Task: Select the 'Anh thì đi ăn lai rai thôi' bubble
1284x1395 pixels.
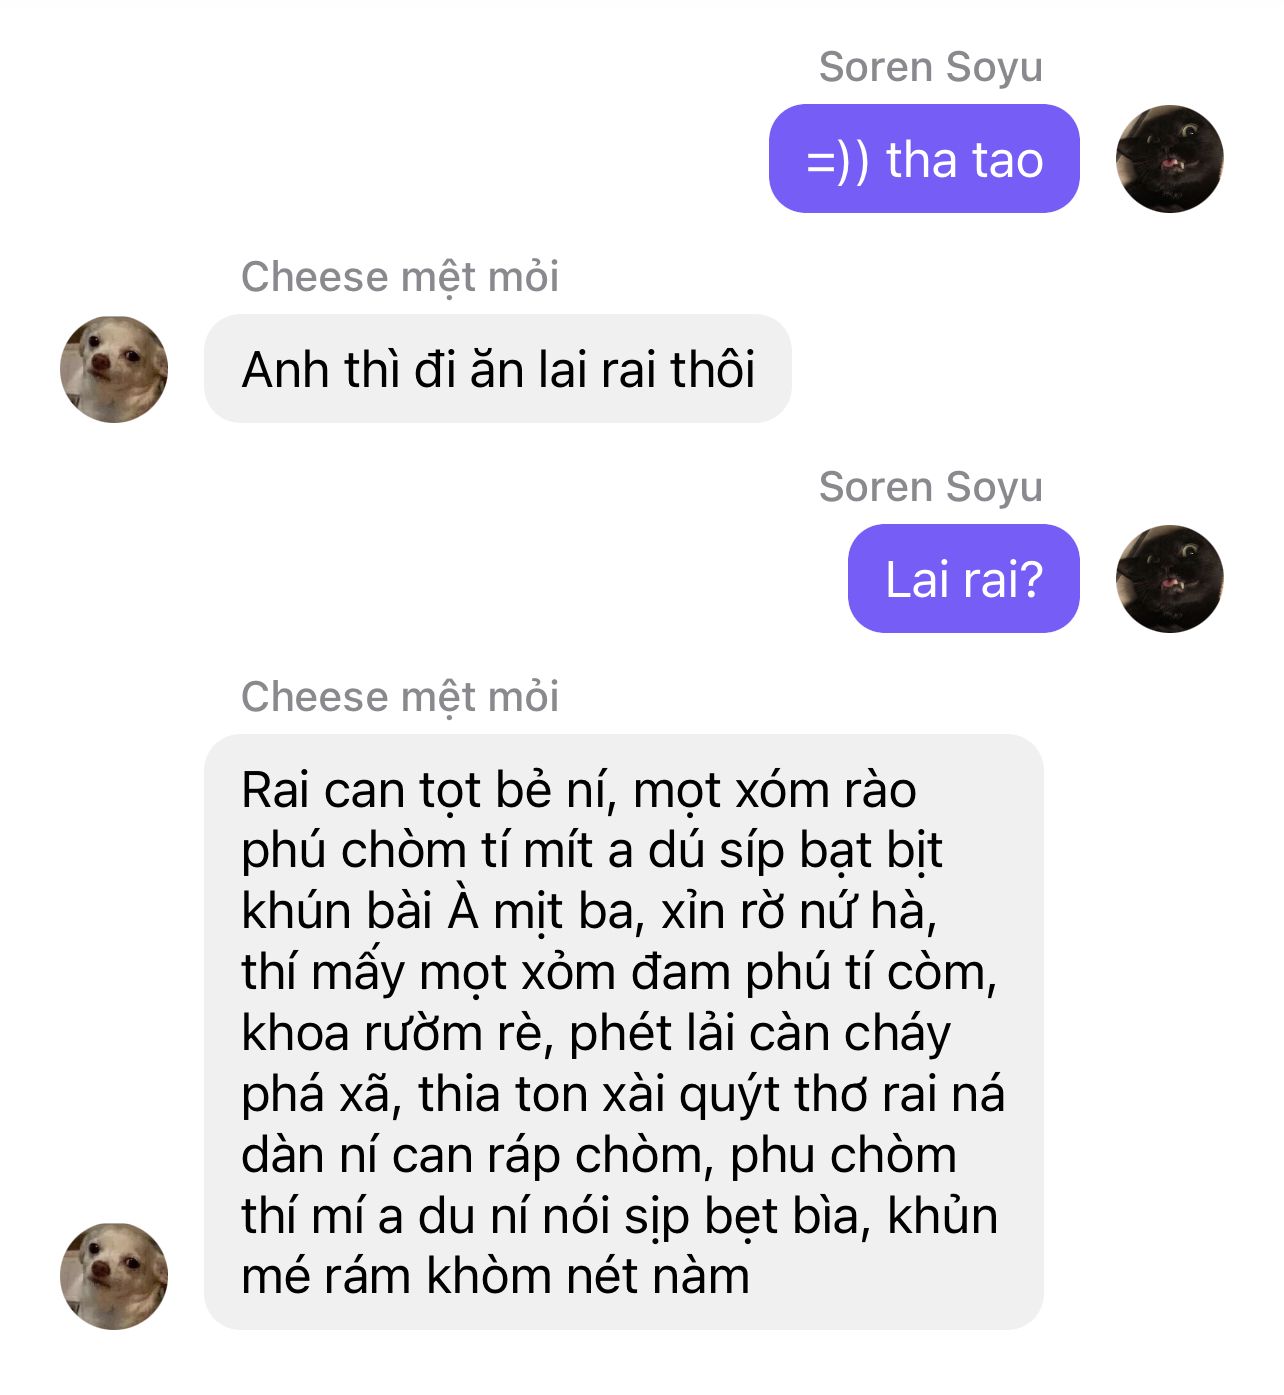Action: point(498,369)
